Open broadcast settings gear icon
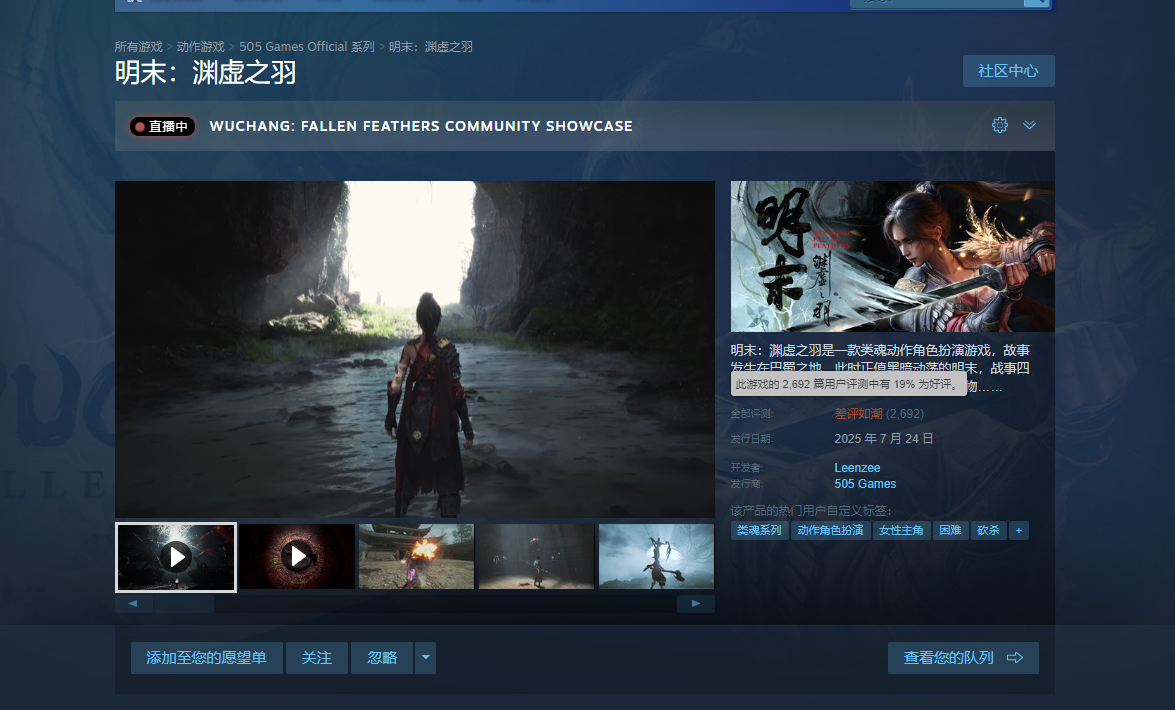Image resolution: width=1175 pixels, height=710 pixels. click(1000, 125)
